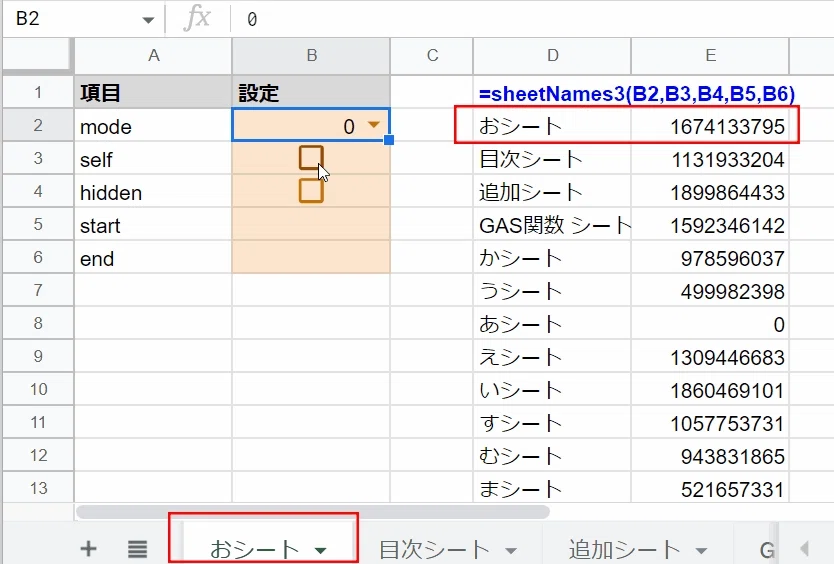Open the おシート tab menu arrow
Screen dimensions: 834x564
320,550
